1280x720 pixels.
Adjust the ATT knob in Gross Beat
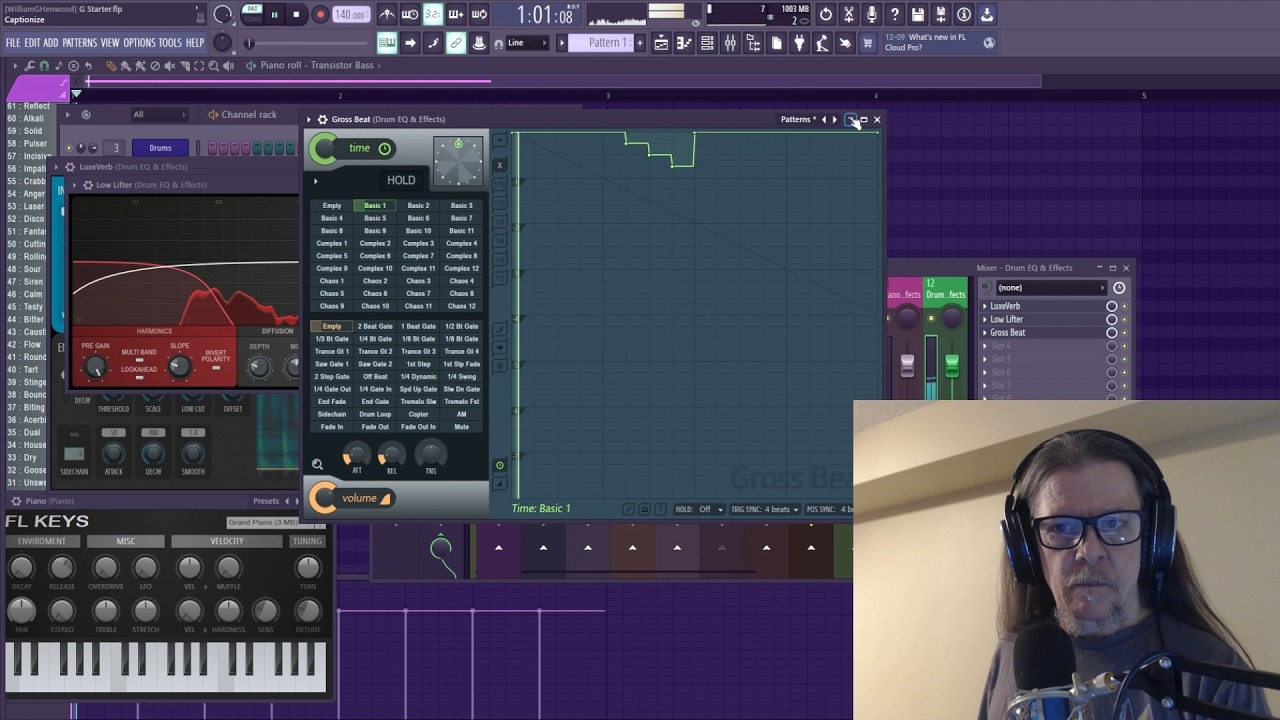click(356, 455)
